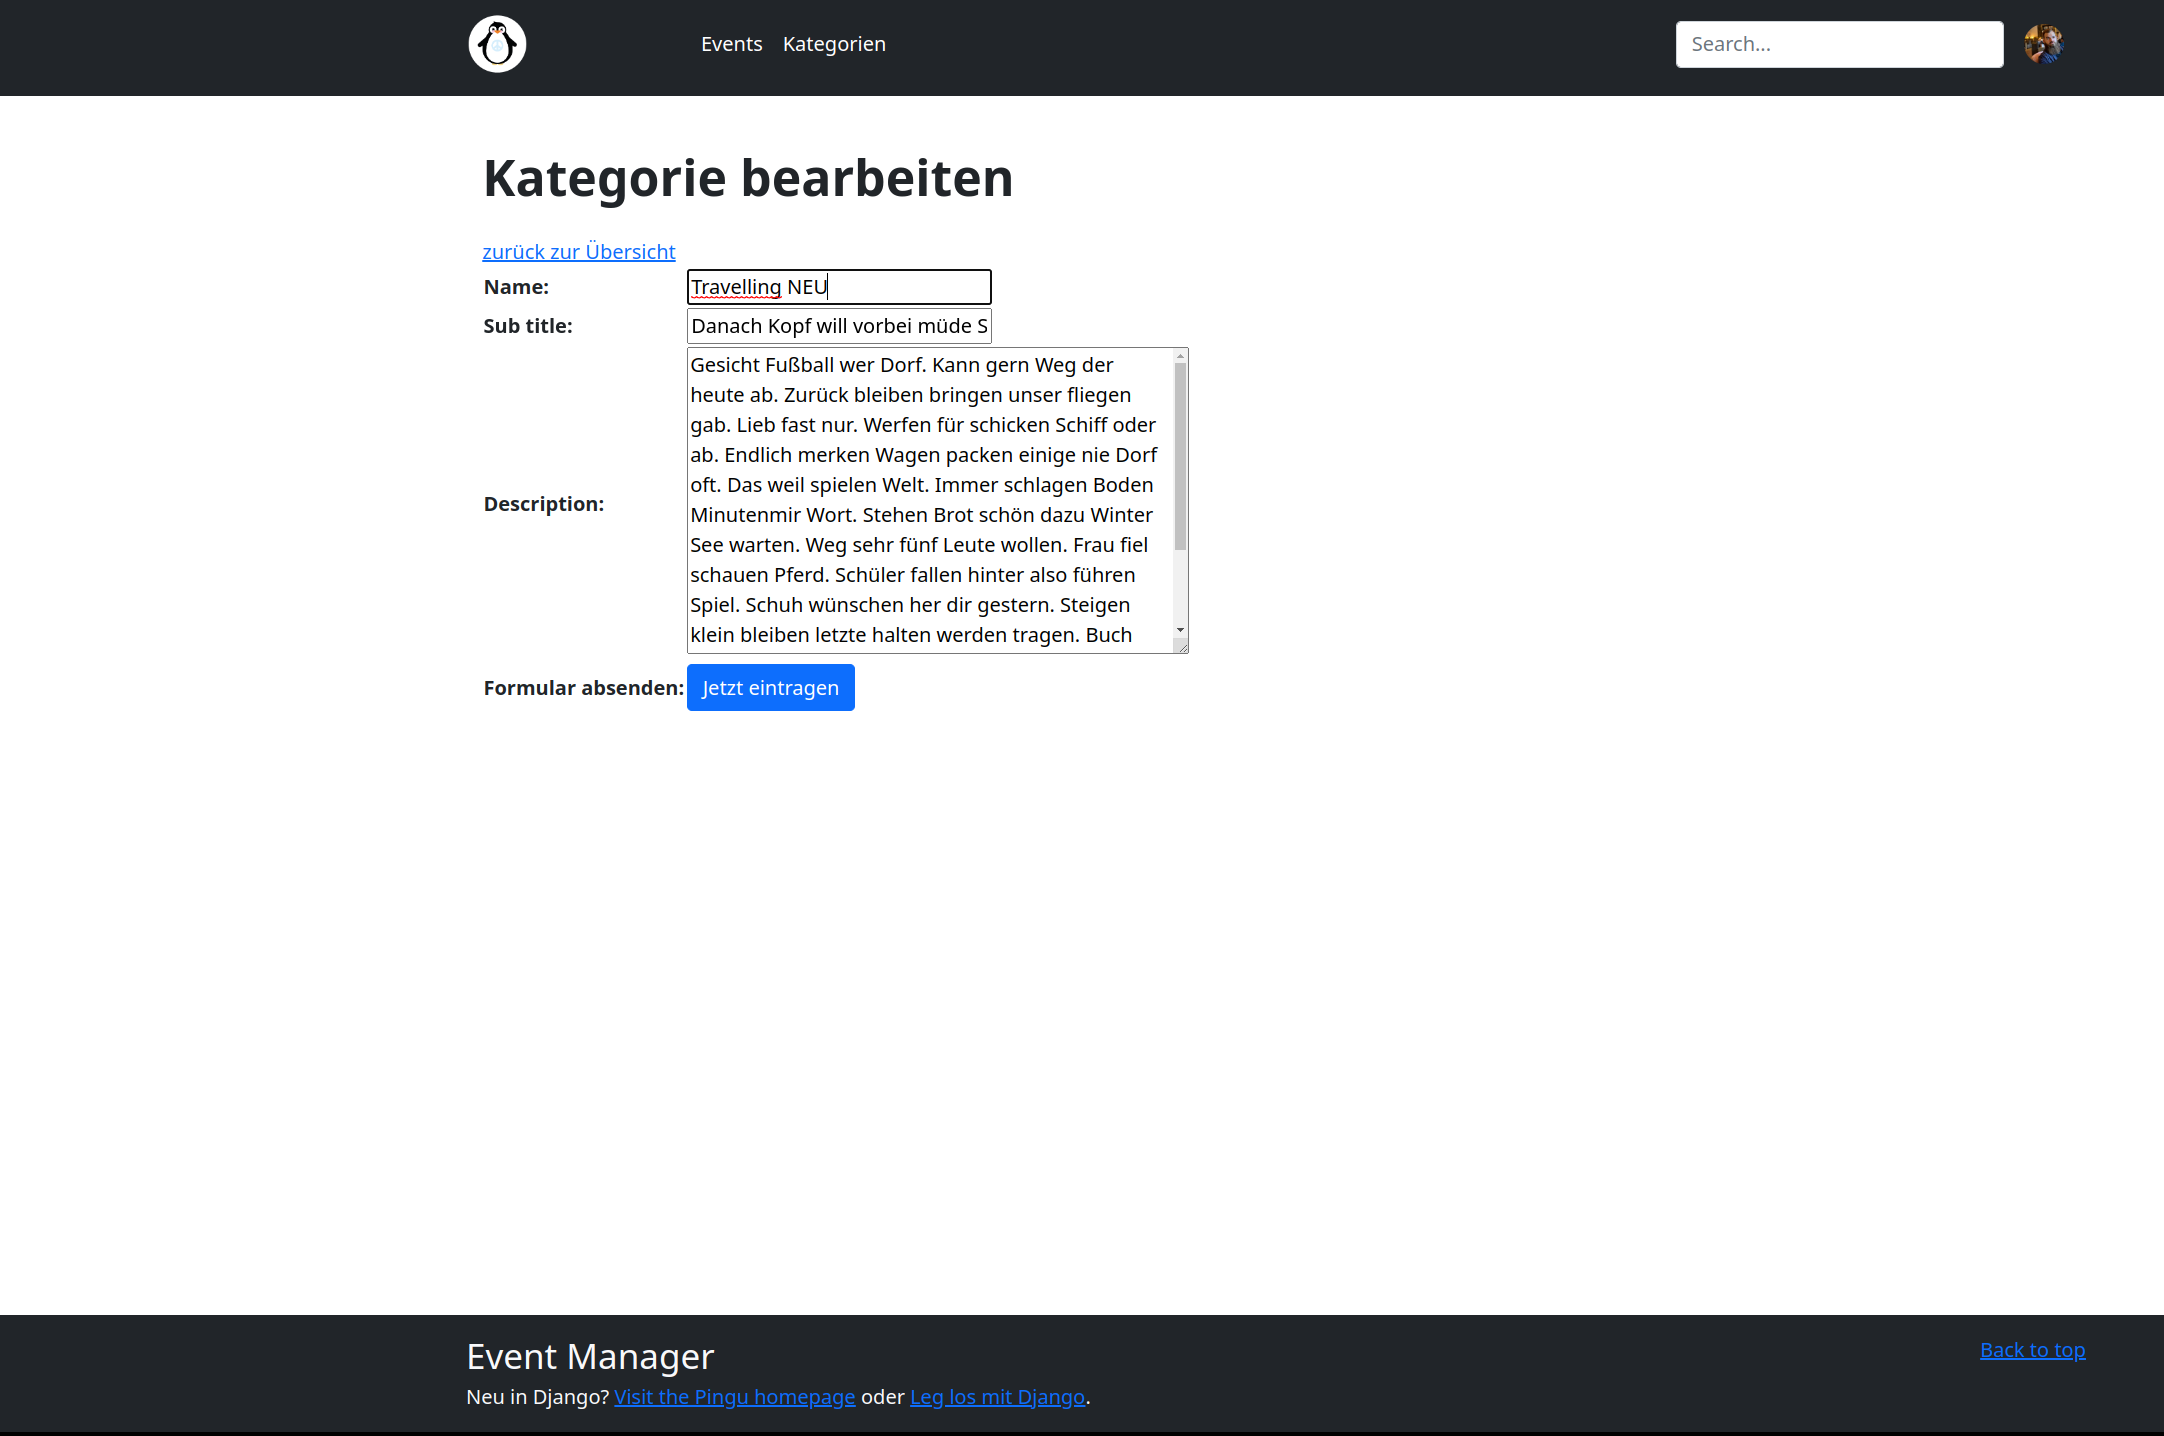This screenshot has width=2164, height=1436.
Task: Focus the Name text field showing Travelling NEU
Action: click(838, 287)
